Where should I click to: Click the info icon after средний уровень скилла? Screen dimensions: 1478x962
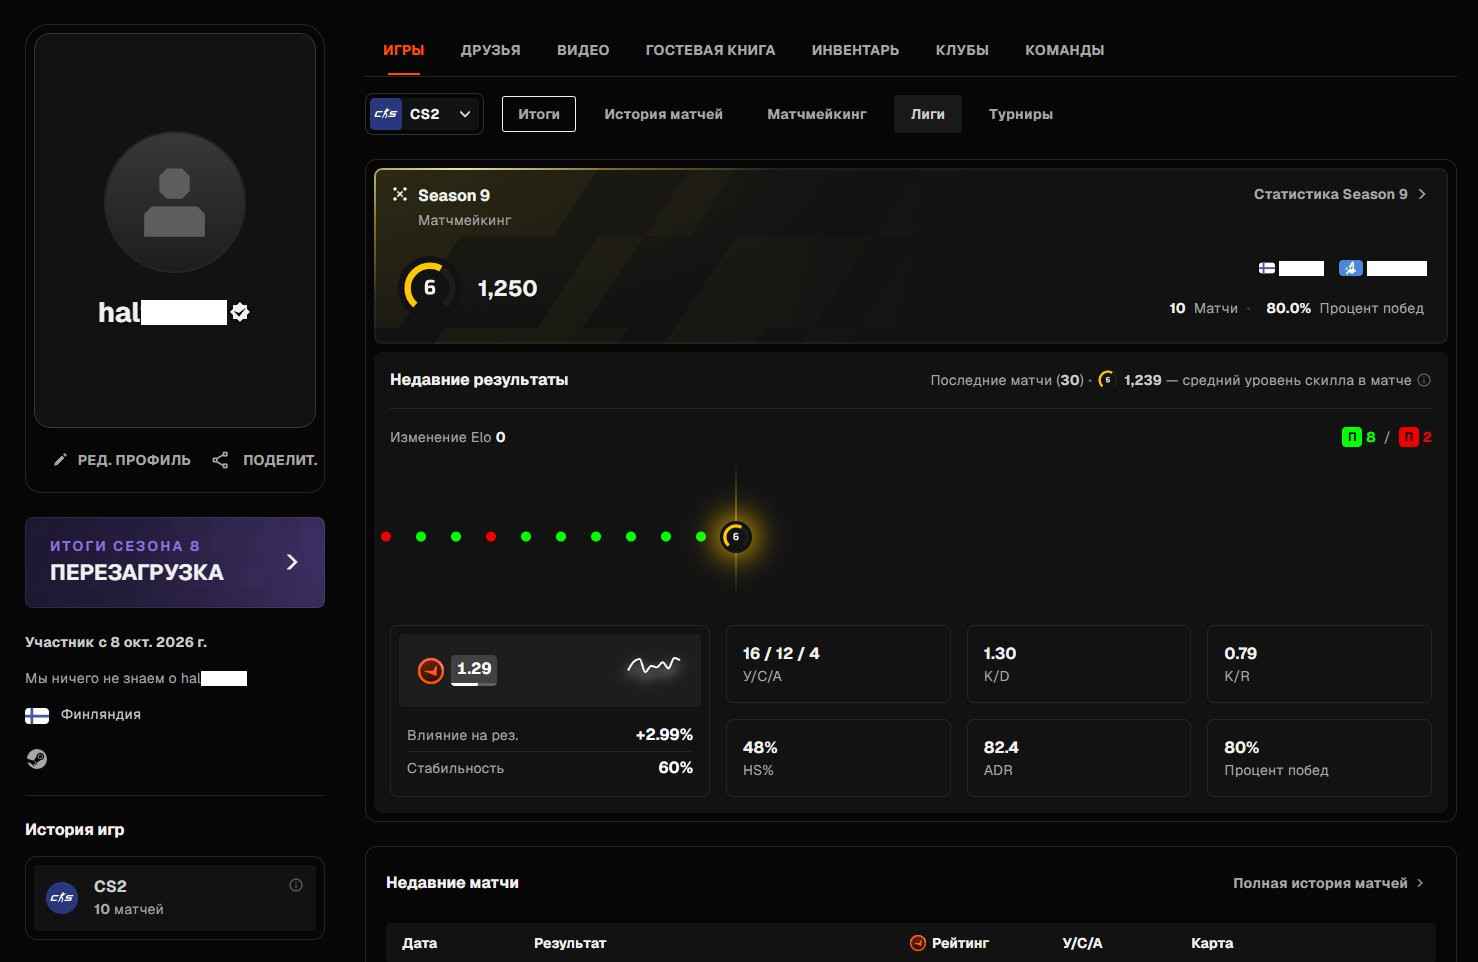pyautogui.click(x=1424, y=380)
